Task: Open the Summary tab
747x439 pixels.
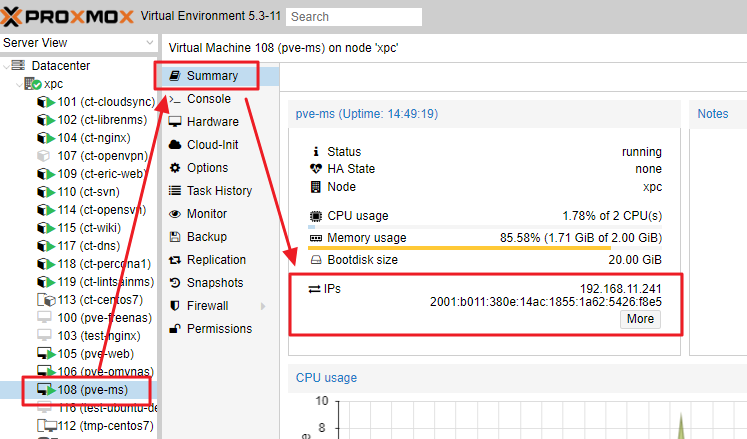Action: coord(221,76)
